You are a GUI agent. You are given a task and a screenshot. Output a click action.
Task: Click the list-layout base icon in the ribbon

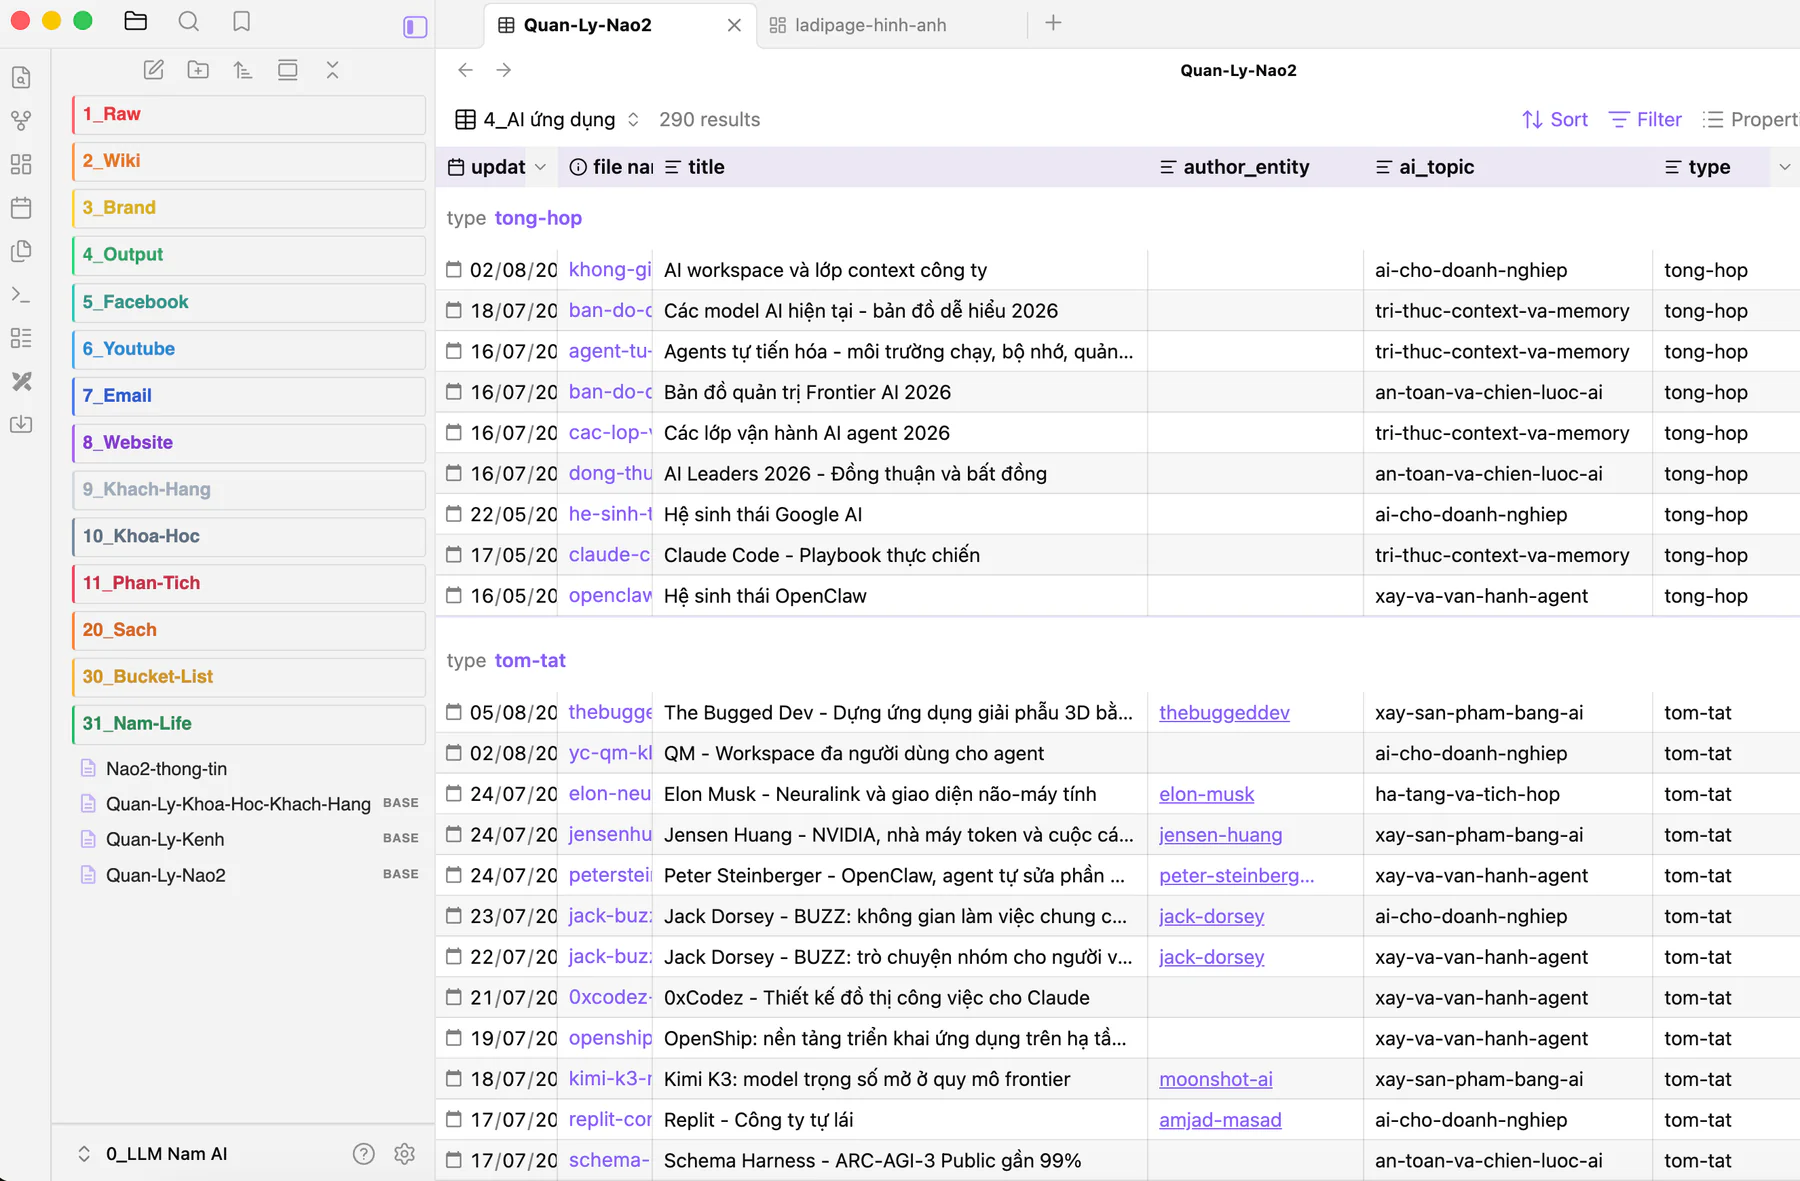pos(21,338)
